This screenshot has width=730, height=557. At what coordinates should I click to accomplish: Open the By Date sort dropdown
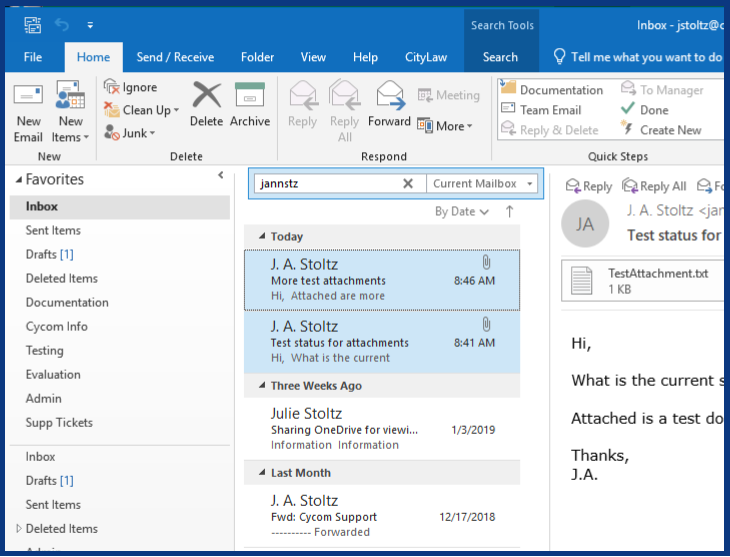(461, 211)
